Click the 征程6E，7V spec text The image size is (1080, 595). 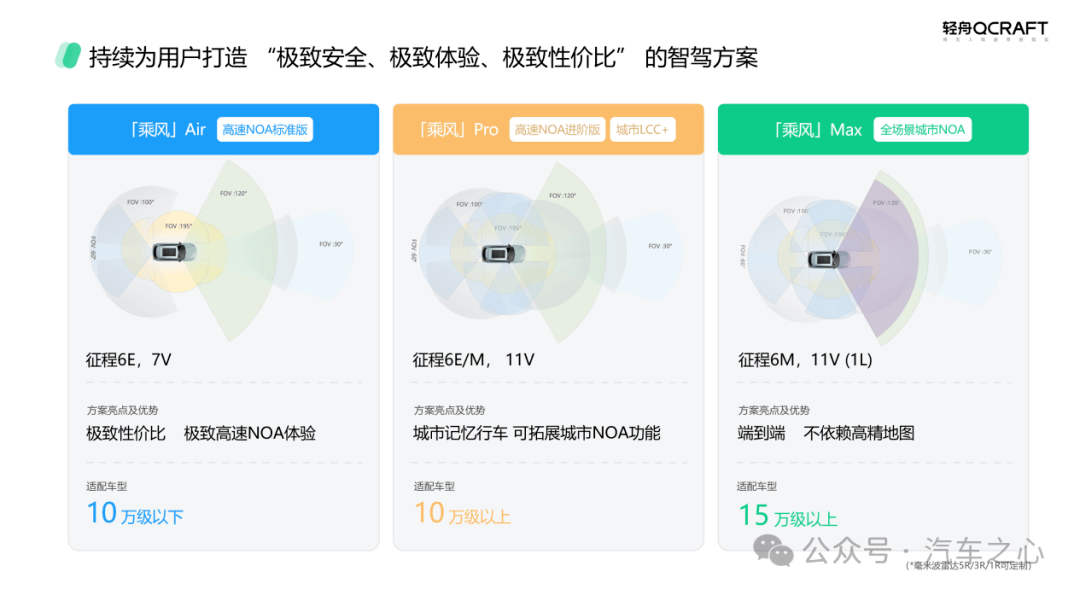129,359
